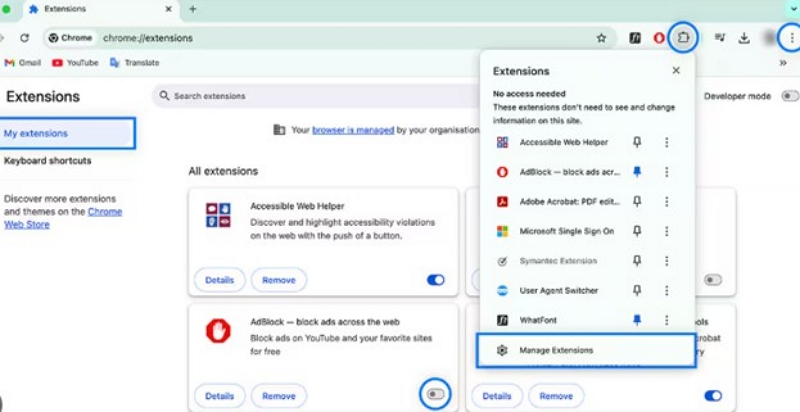Click the Manage Extensions gear icon

(x=502, y=350)
